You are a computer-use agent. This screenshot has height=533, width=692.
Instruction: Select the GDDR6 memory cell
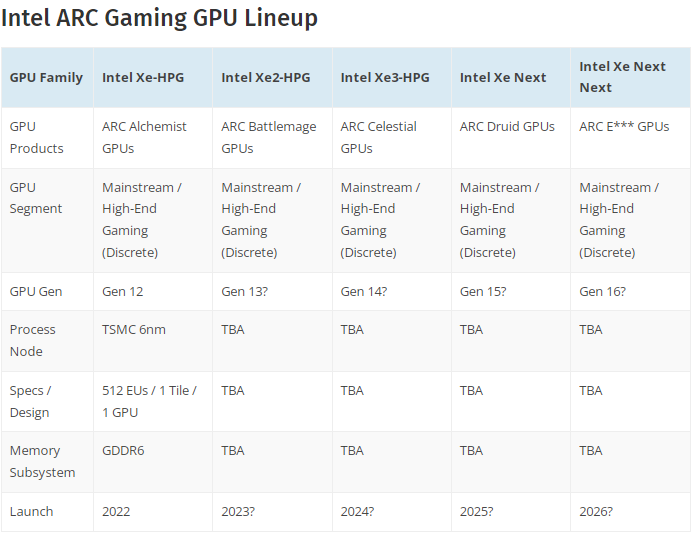click(x=123, y=450)
